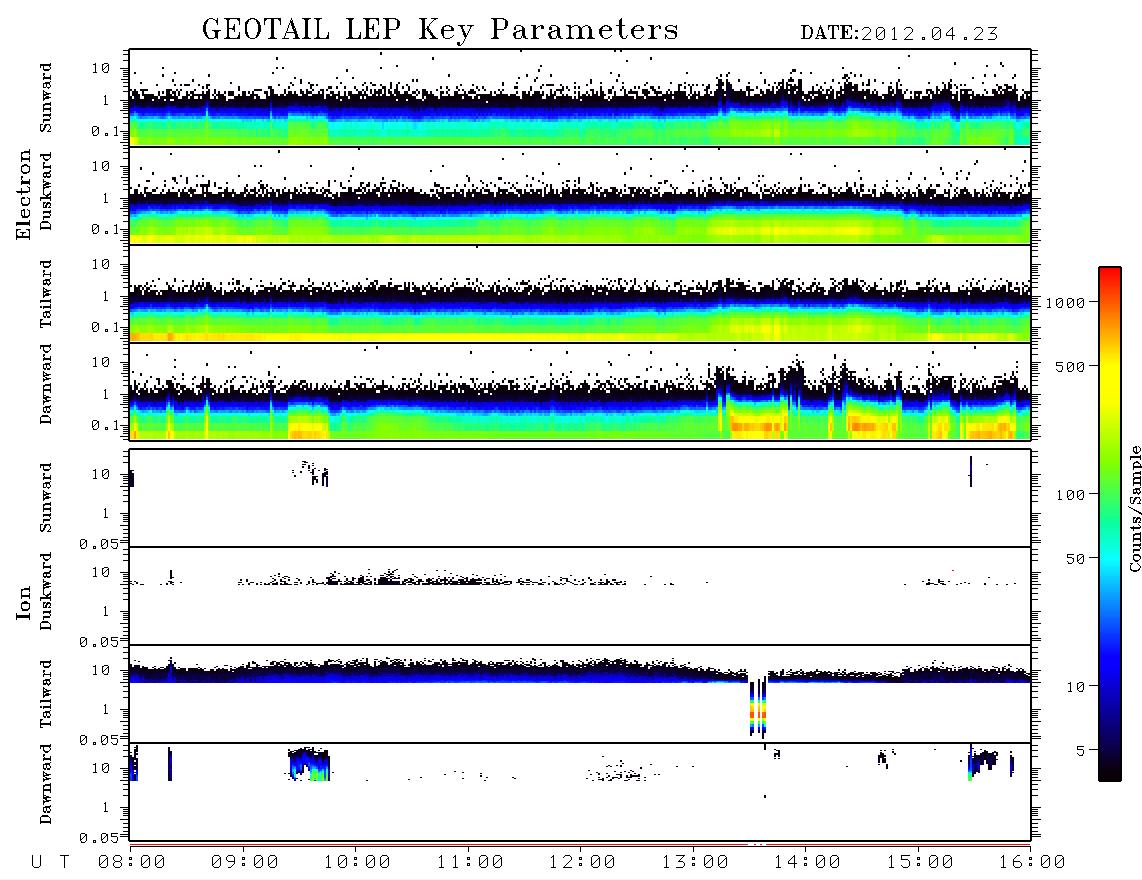Select the Electron Dawnward axis label
The width and height of the screenshot is (1142, 880).
[46, 385]
